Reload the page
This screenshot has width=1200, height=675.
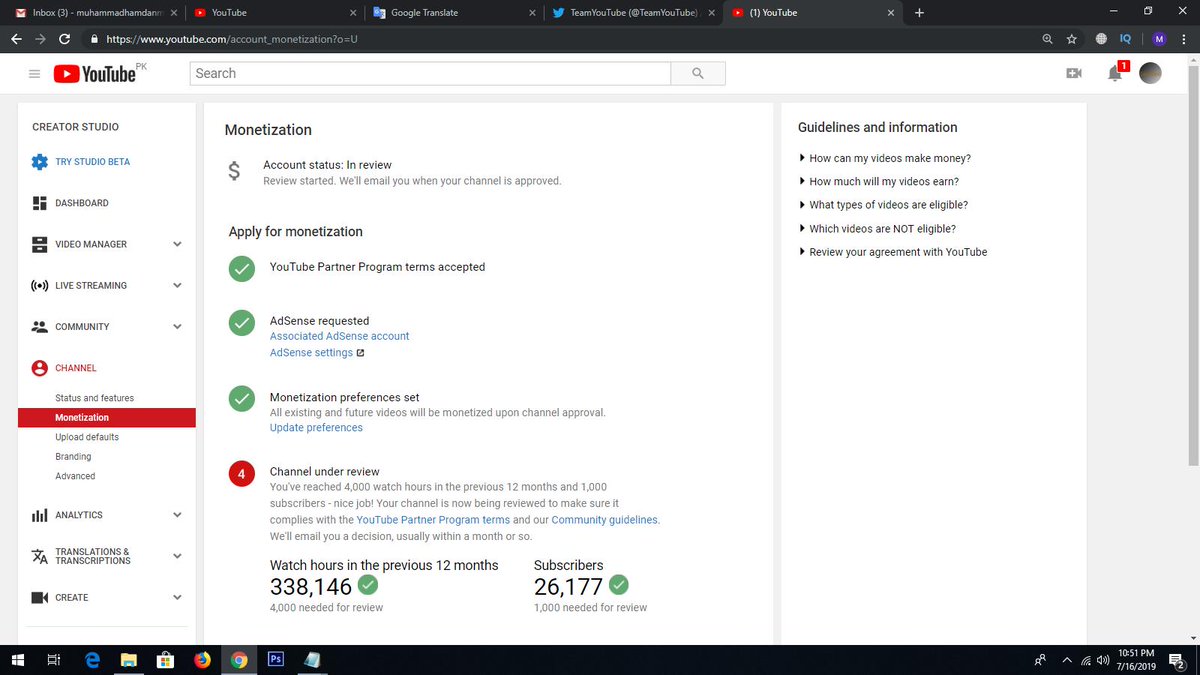(65, 39)
